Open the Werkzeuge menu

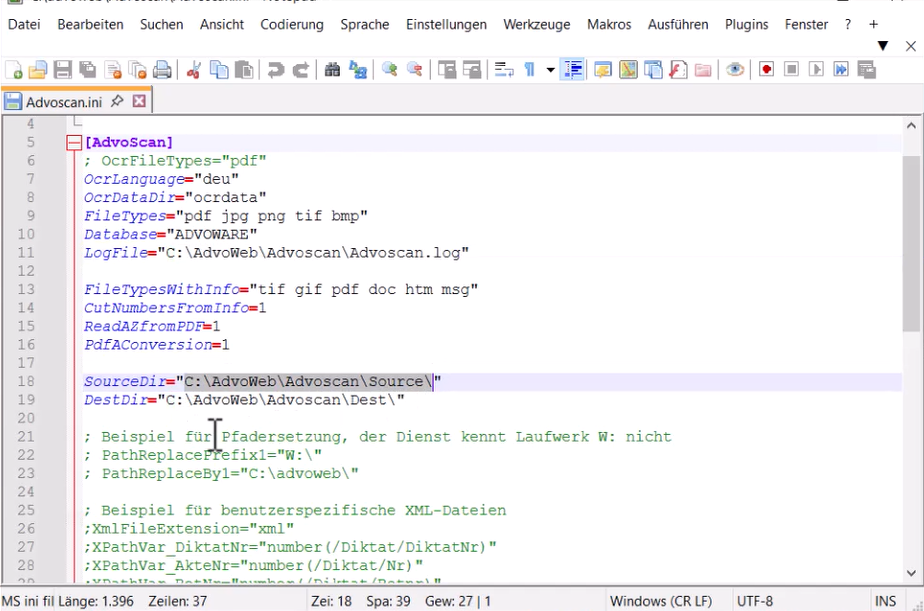tap(537, 24)
